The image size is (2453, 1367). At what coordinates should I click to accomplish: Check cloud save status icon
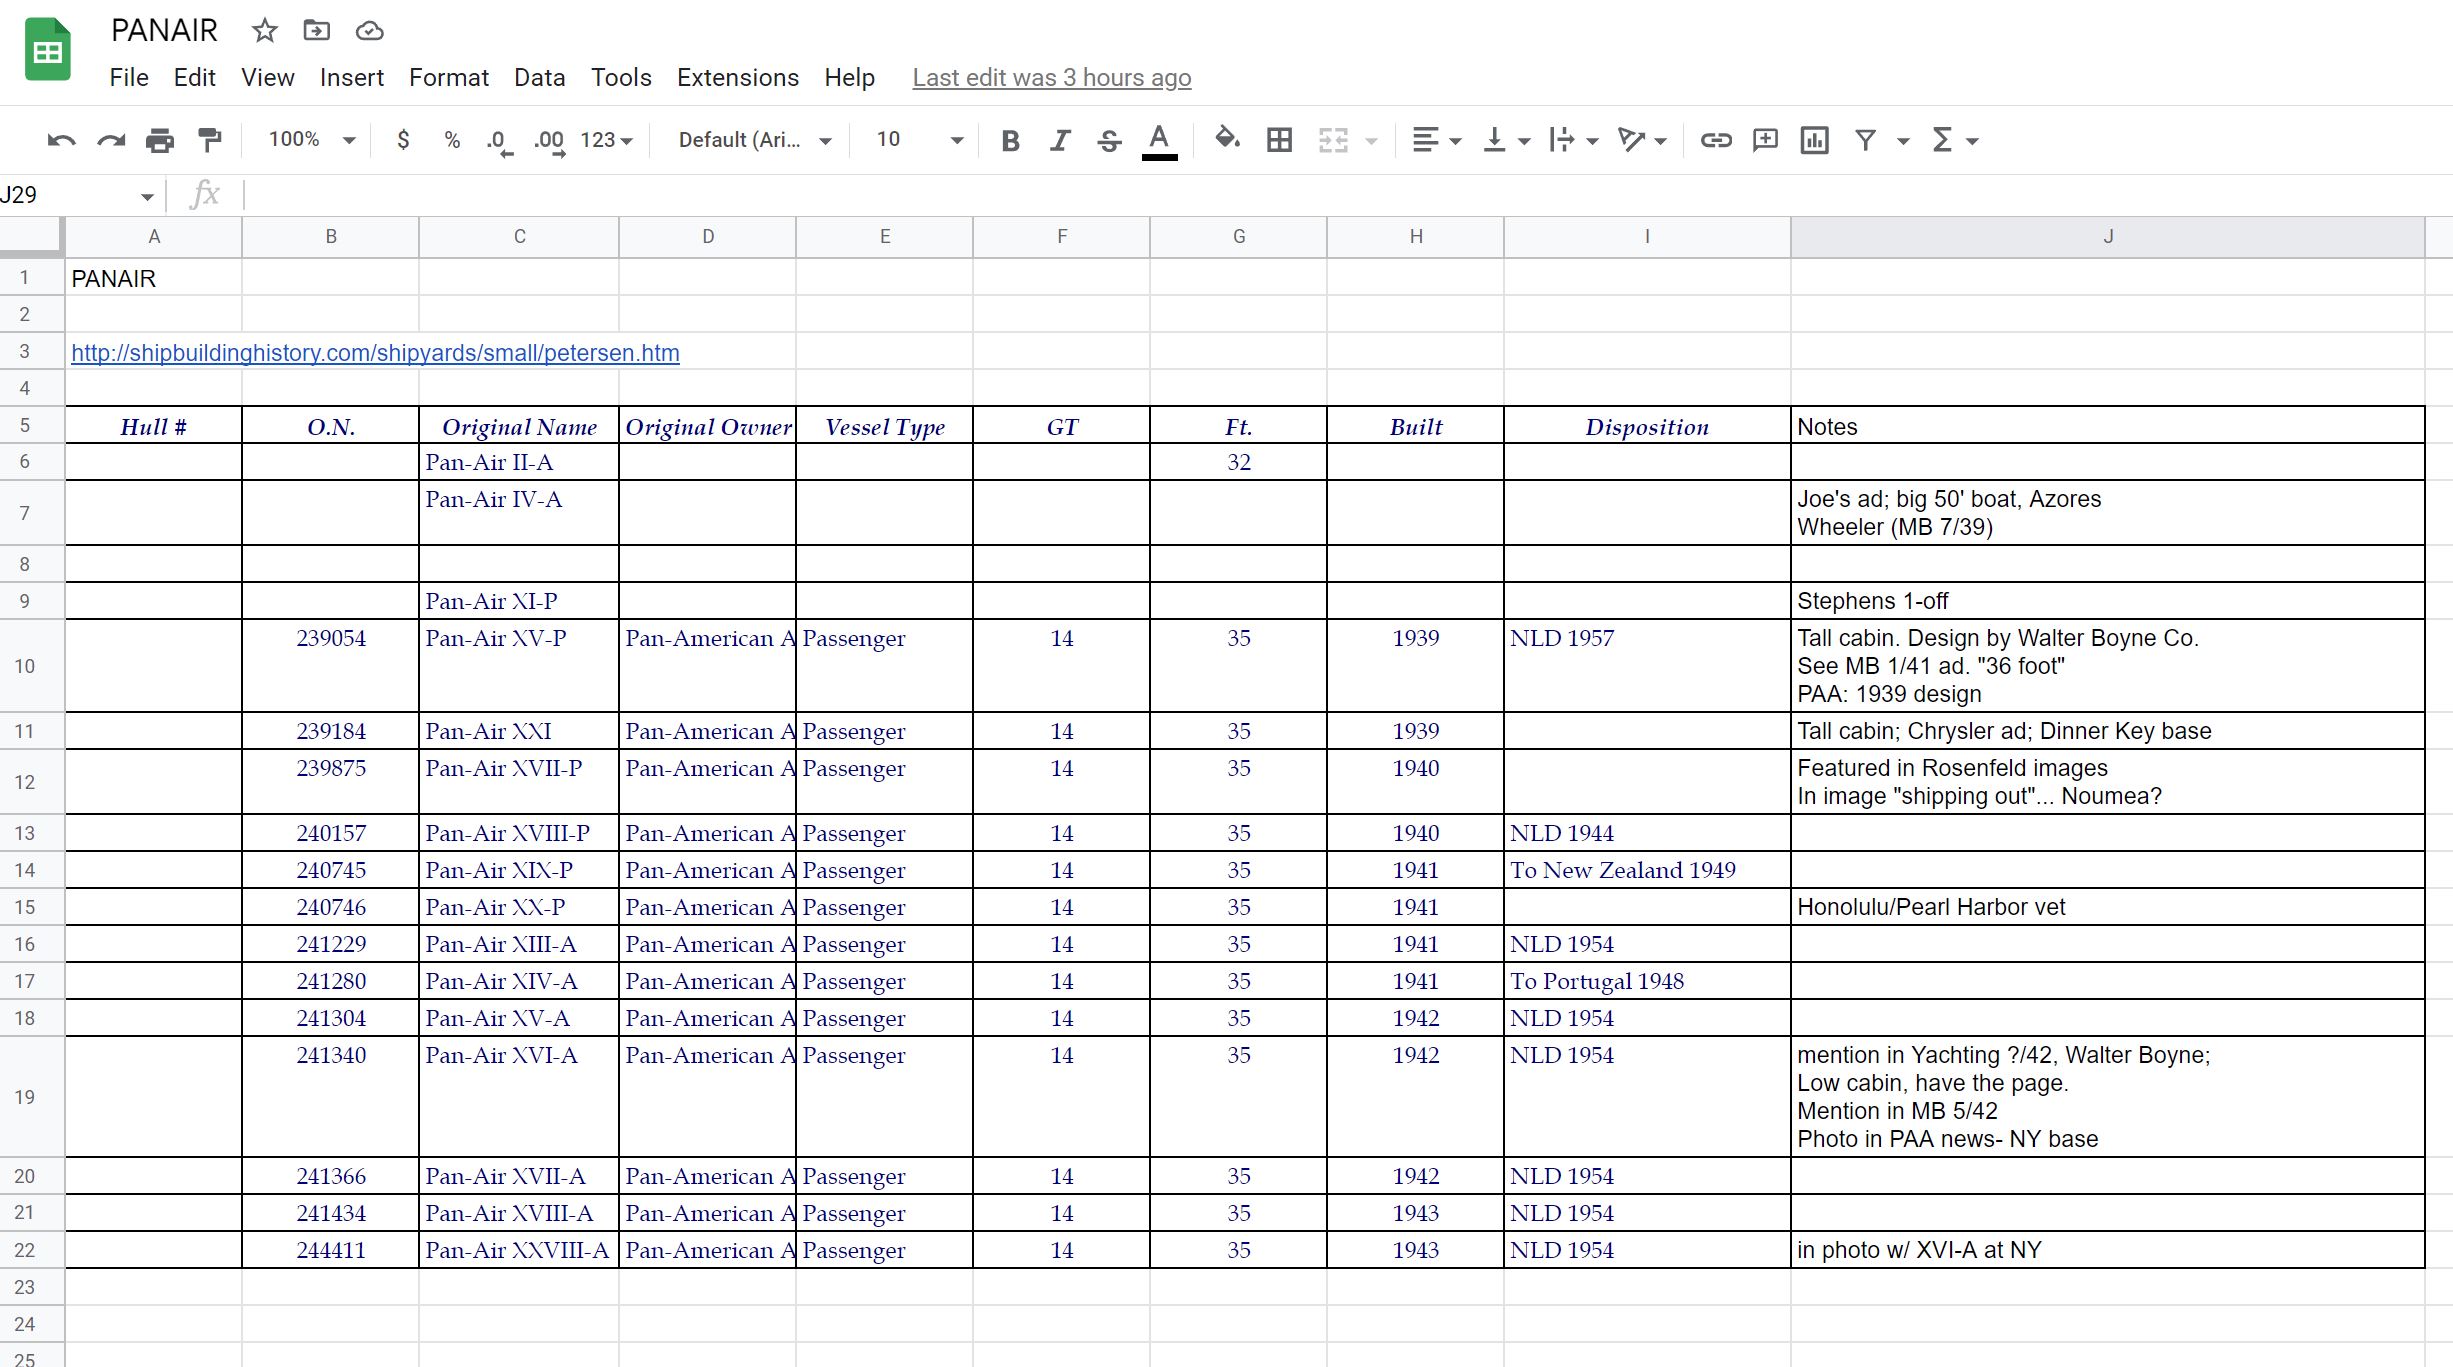[x=369, y=31]
